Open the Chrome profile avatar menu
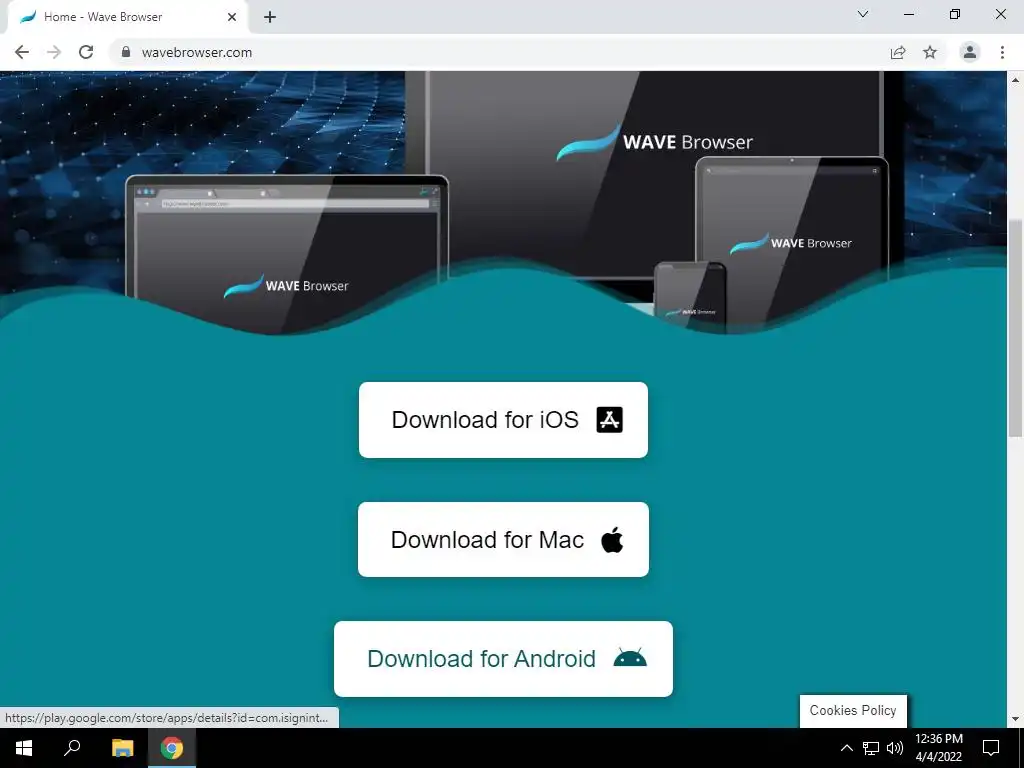 (970, 52)
